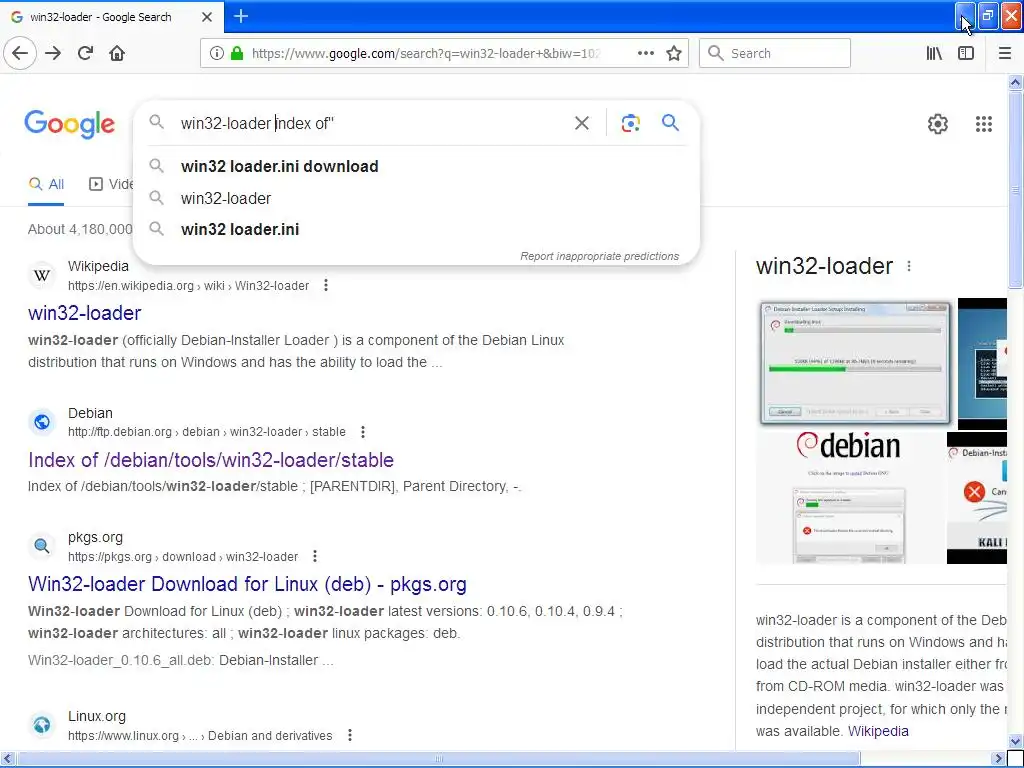This screenshot has width=1024, height=768.
Task: Open the Win32-loader_0.10.6_all.deb sublink
Action: point(121,660)
